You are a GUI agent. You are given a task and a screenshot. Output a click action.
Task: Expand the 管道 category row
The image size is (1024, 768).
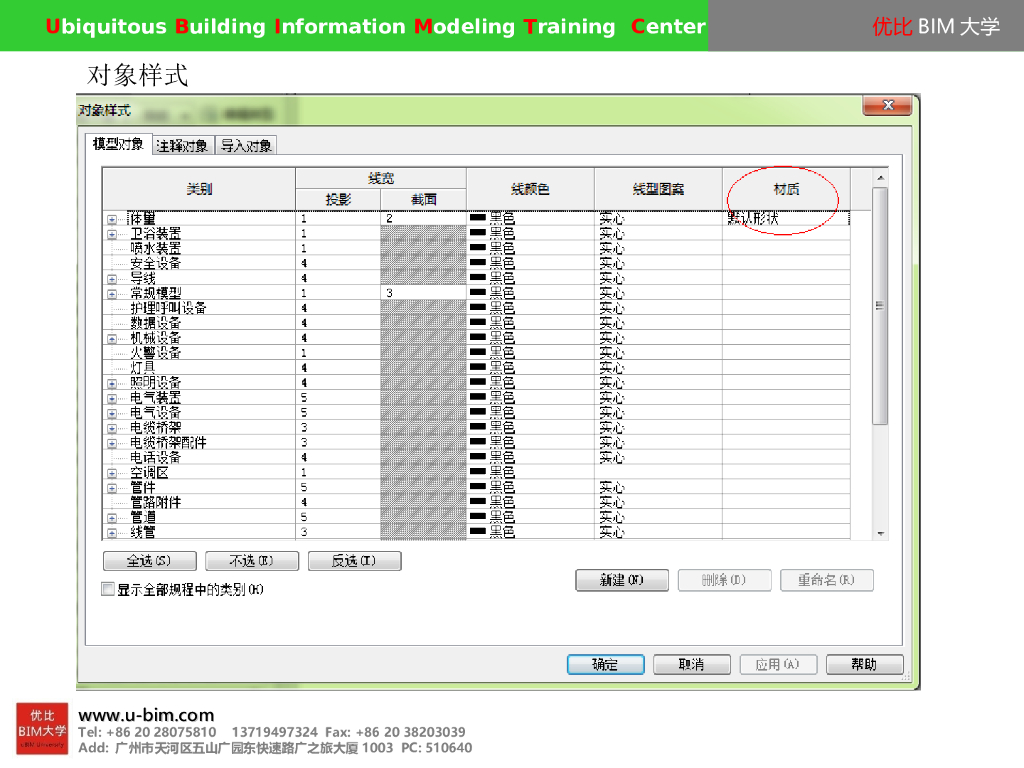tap(111, 517)
